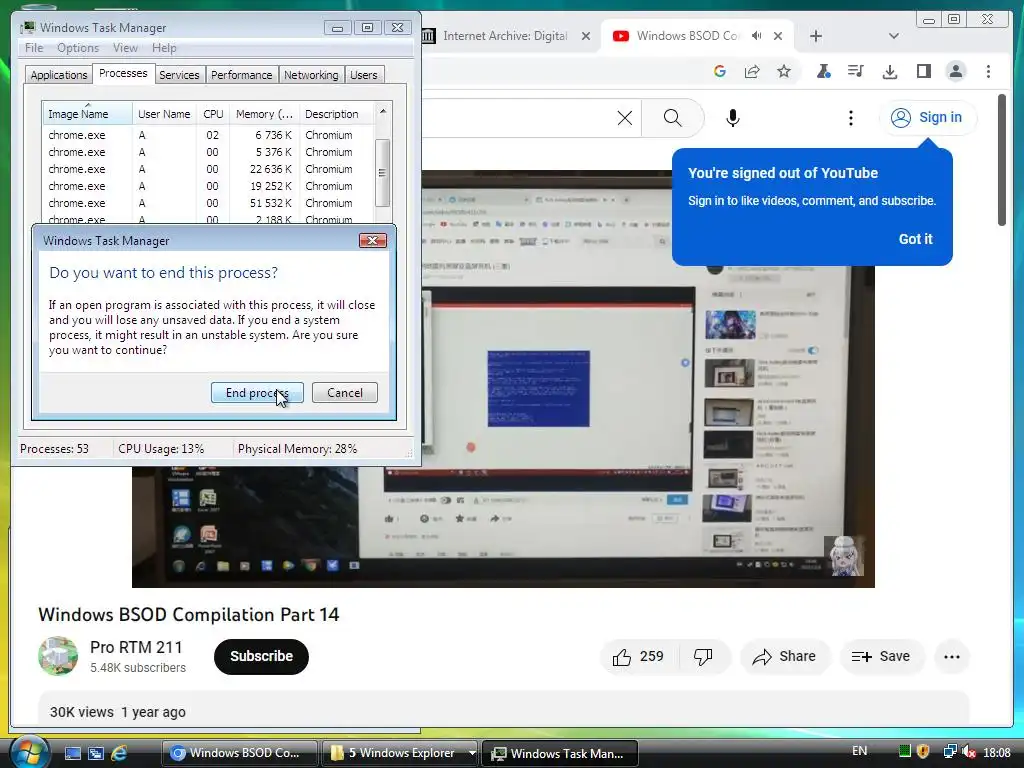This screenshot has height=768, width=1024.
Task: Click the EN language indicator
Action: (x=859, y=751)
